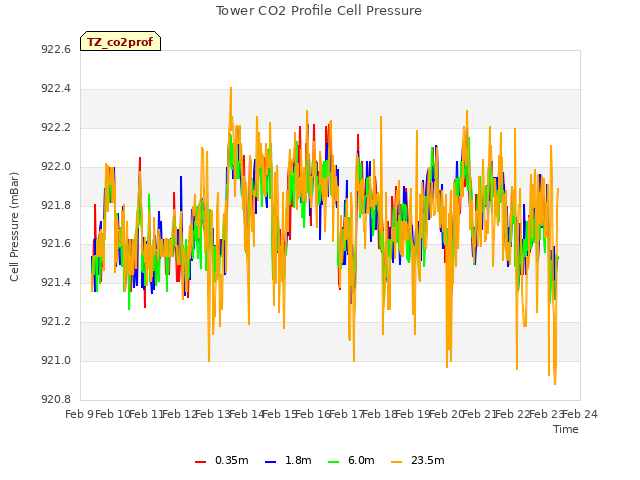This screenshot has height=480, width=640.
Task: Click the chart title Tower CO2 Profile Cell Pressure
Action: pyautogui.click(x=319, y=11)
